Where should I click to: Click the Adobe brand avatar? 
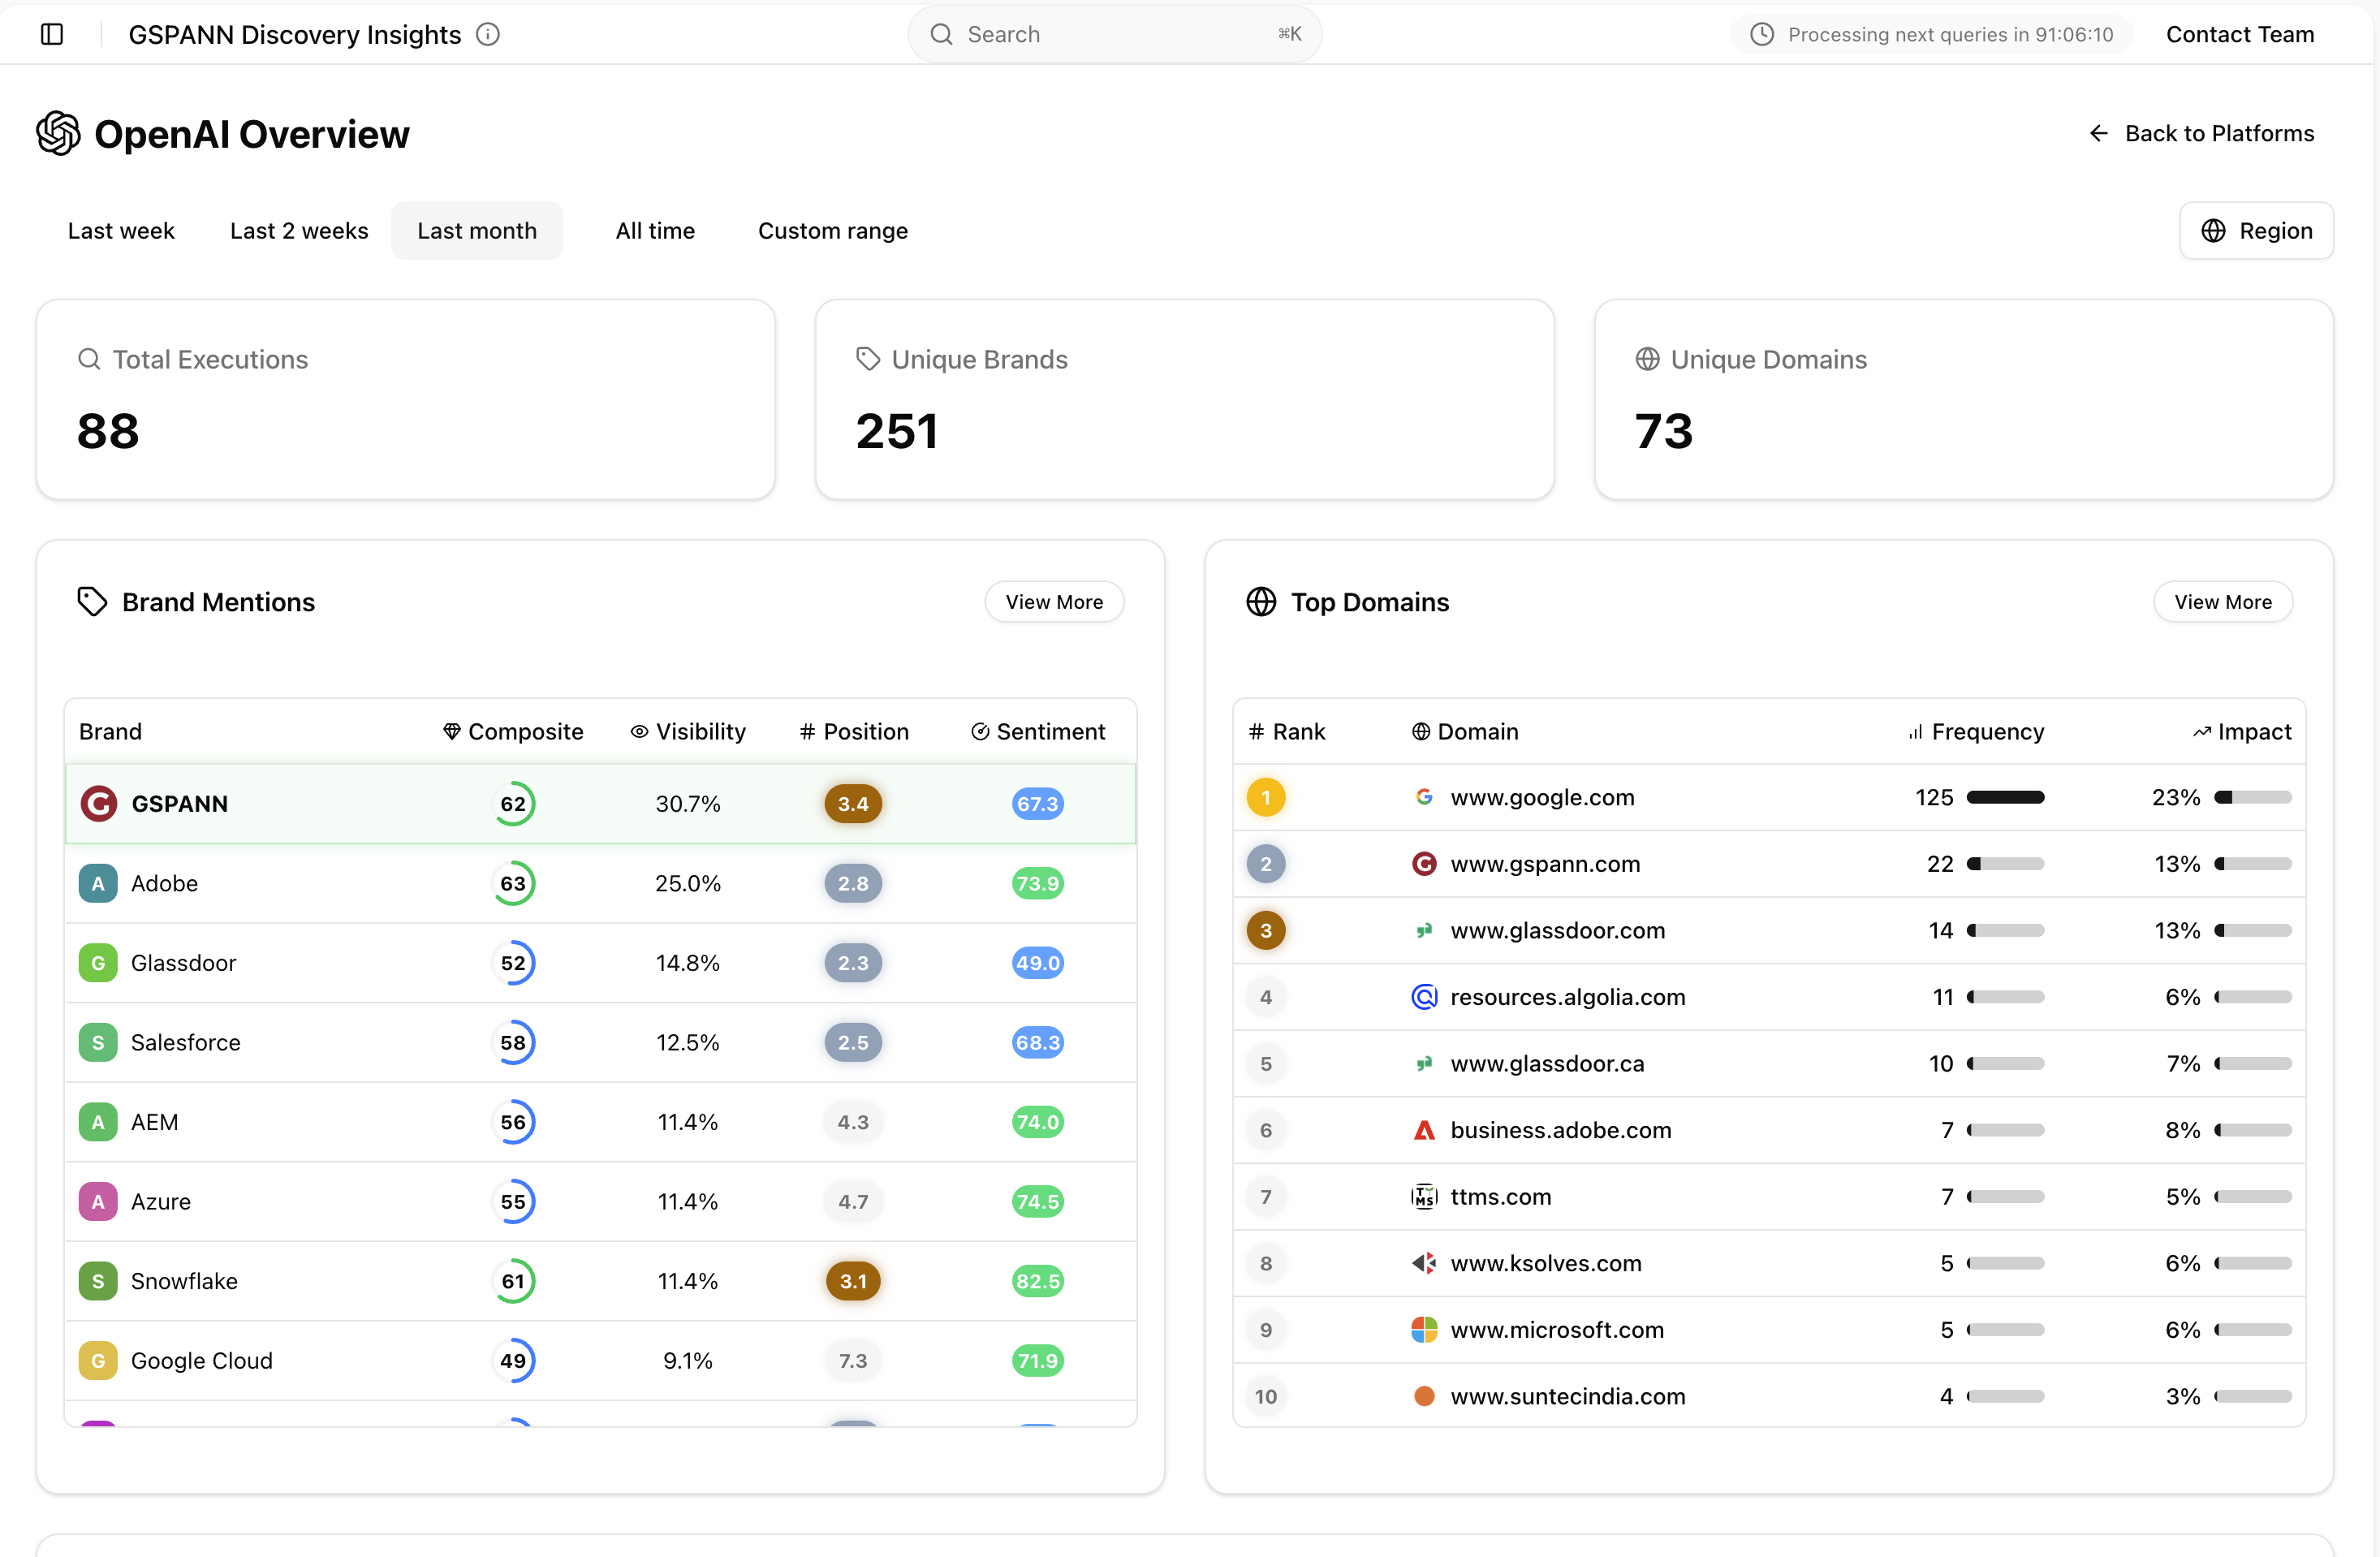98,883
